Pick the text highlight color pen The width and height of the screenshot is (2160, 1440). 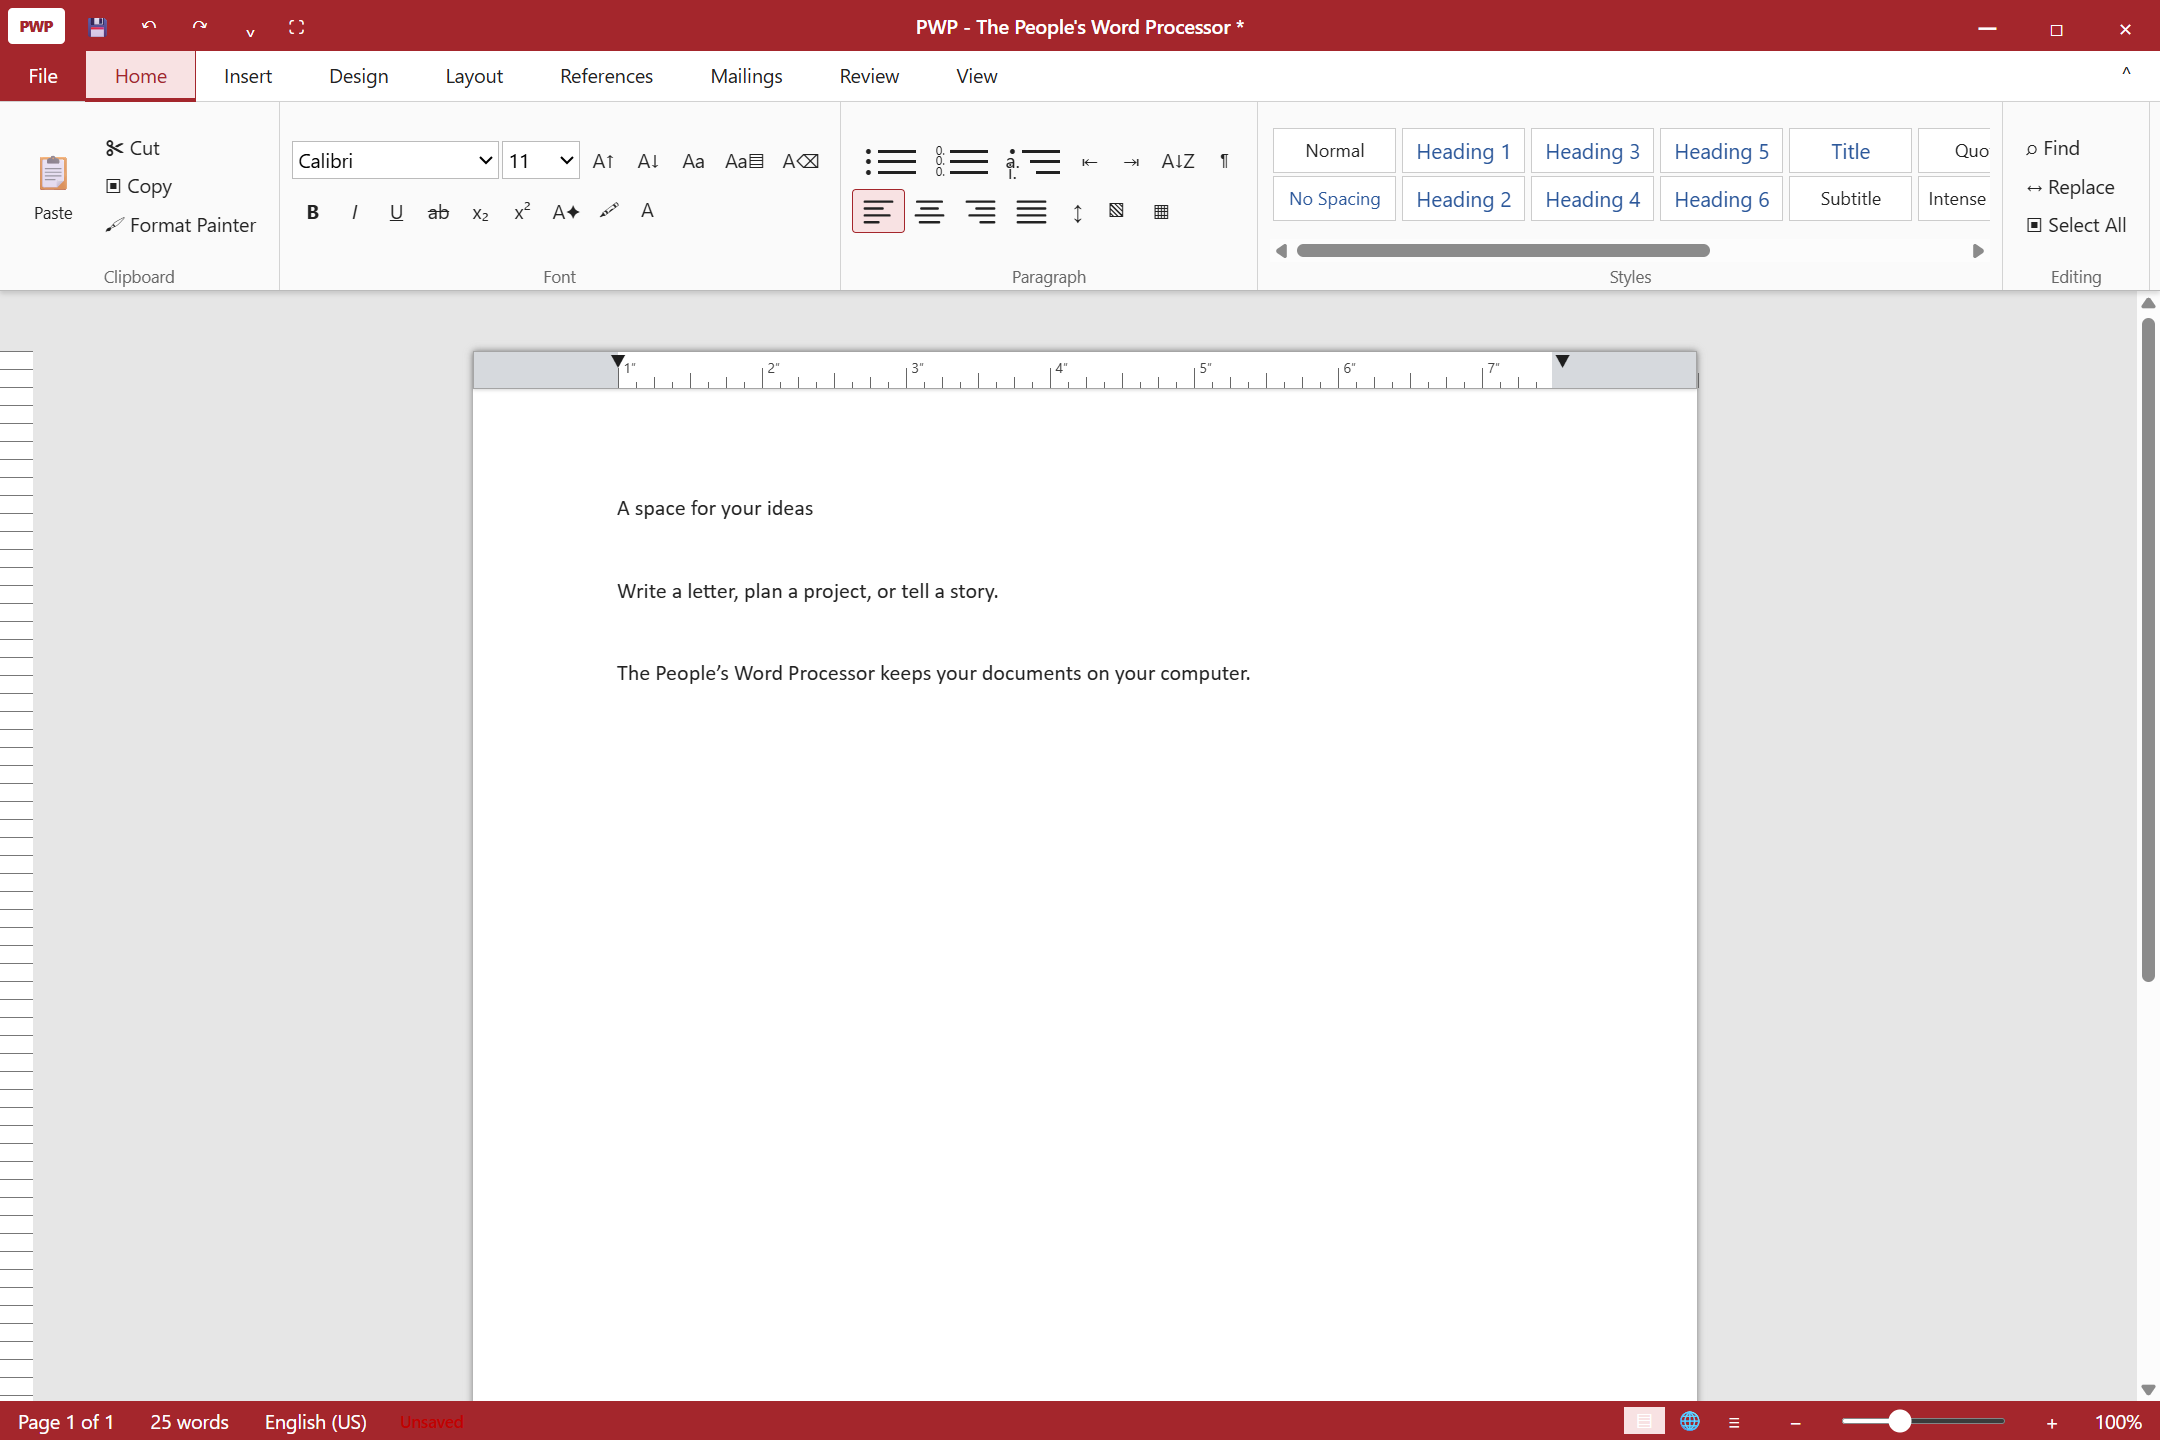point(609,211)
